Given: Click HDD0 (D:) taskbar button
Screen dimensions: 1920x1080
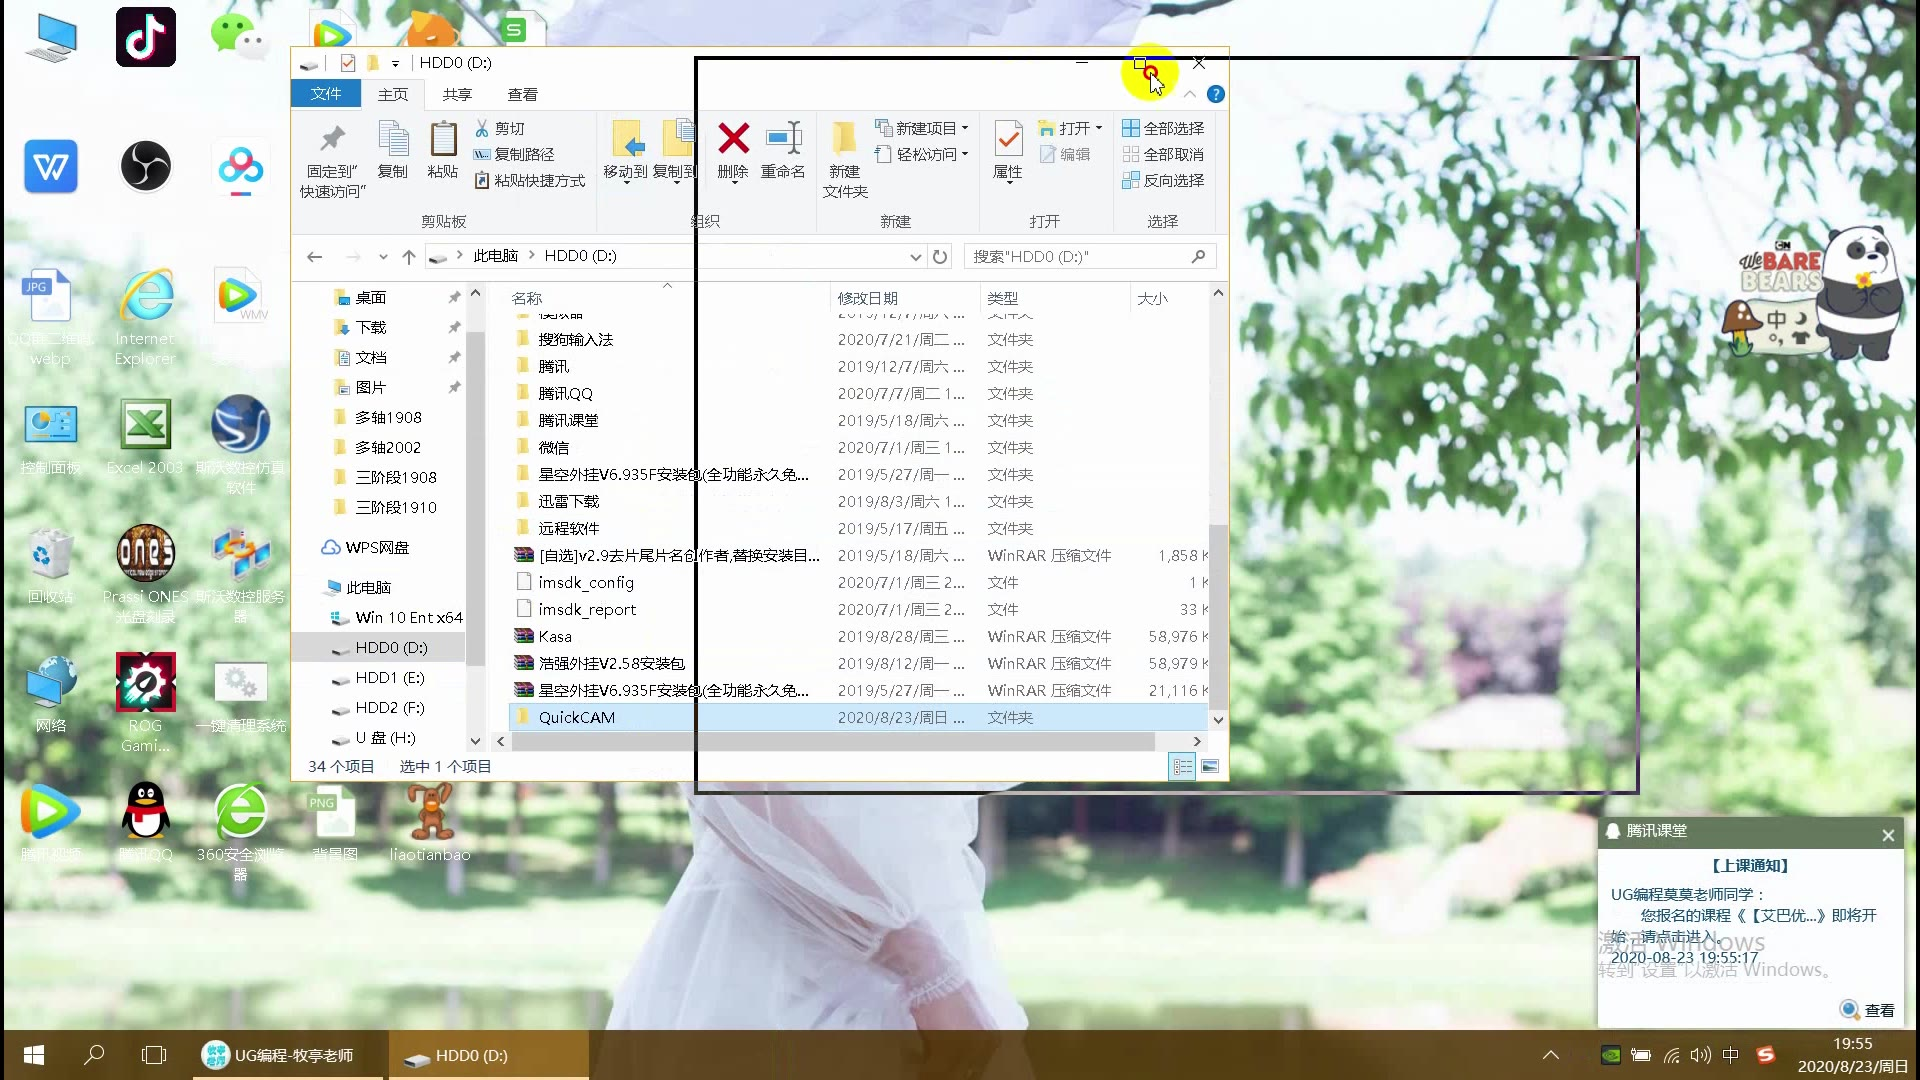Looking at the screenshot, I should click(x=488, y=1055).
